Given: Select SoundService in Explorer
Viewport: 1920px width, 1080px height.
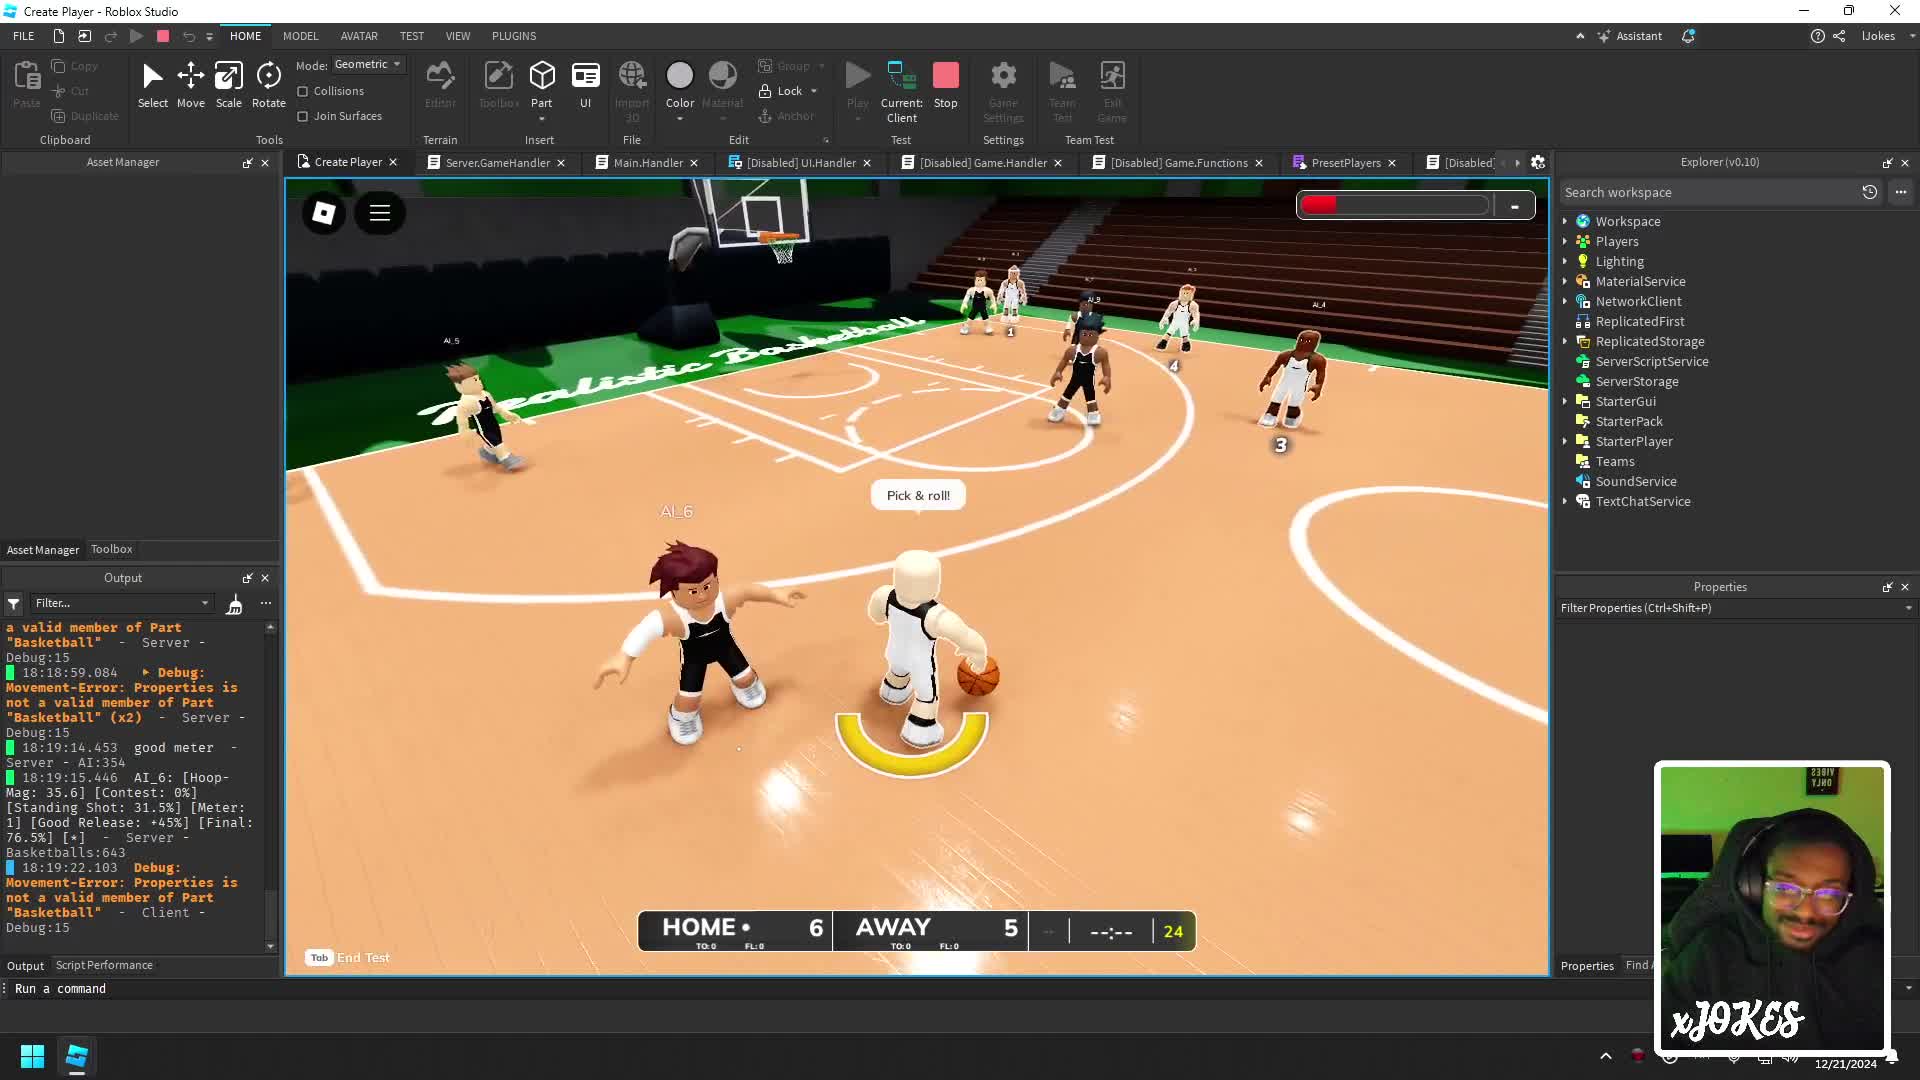Looking at the screenshot, I should [1635, 481].
